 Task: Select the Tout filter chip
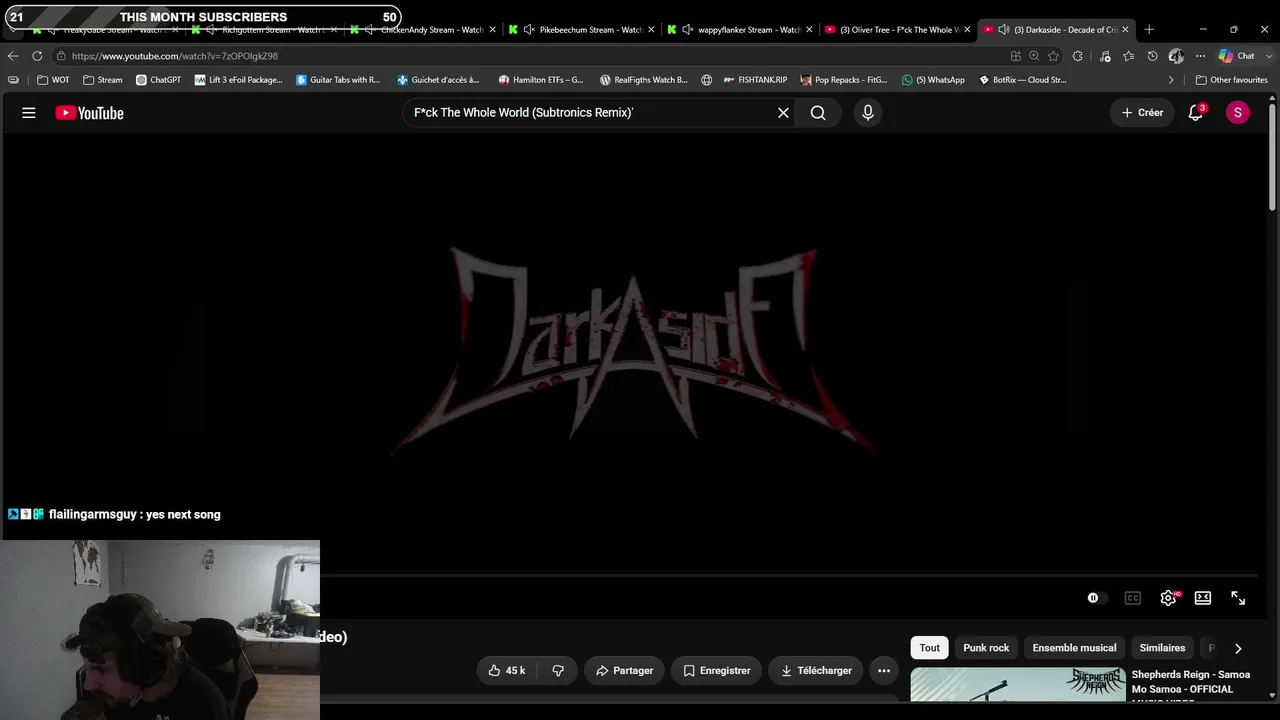[x=930, y=648]
